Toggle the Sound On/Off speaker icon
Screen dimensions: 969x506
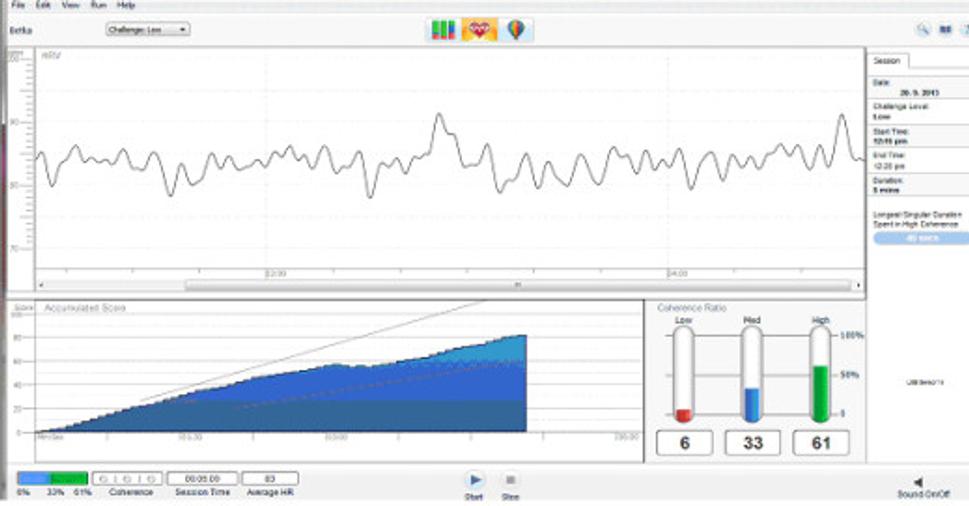[918, 482]
